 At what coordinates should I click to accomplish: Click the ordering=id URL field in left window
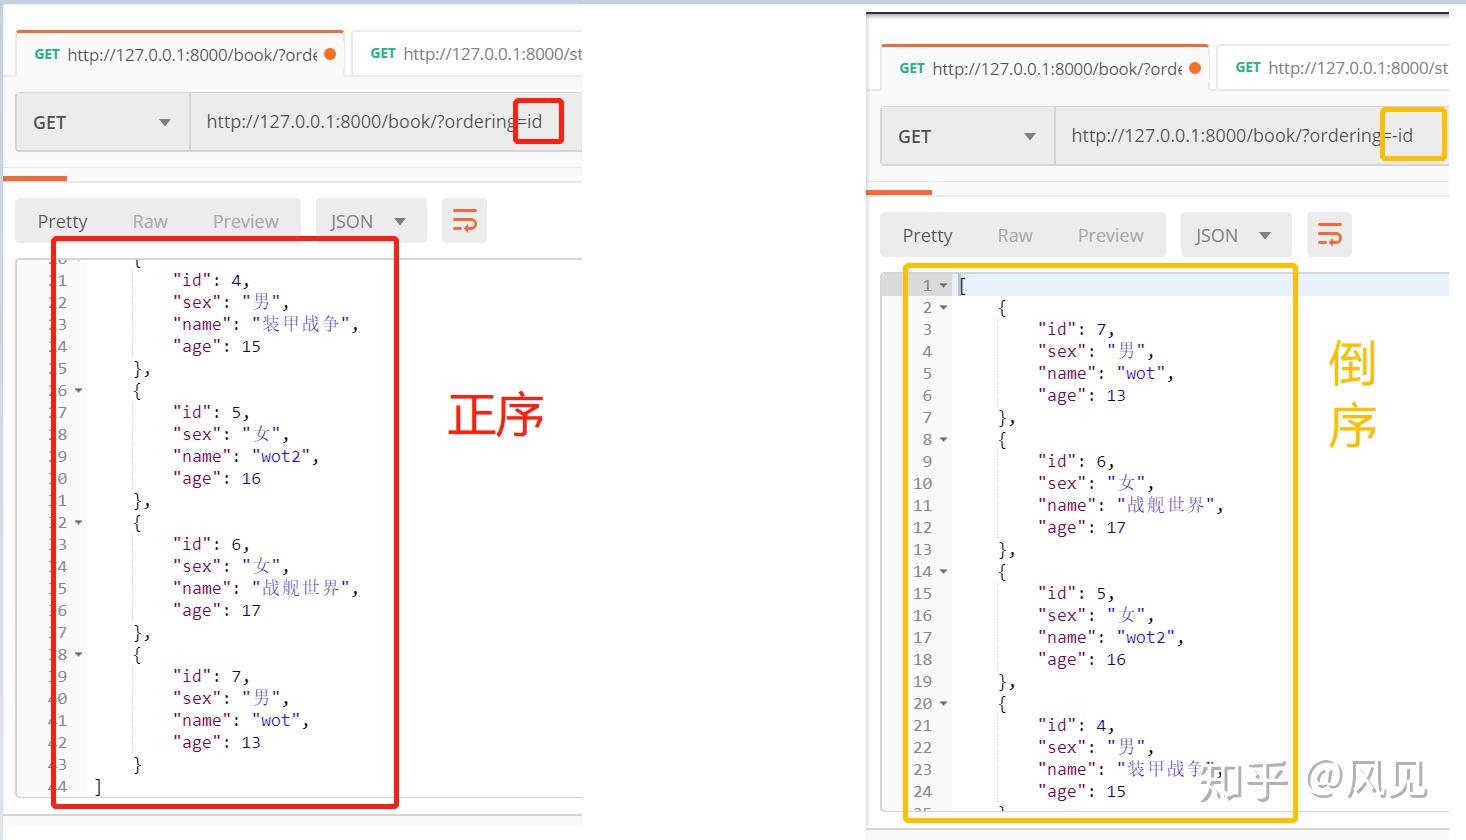pyautogui.click(x=386, y=122)
